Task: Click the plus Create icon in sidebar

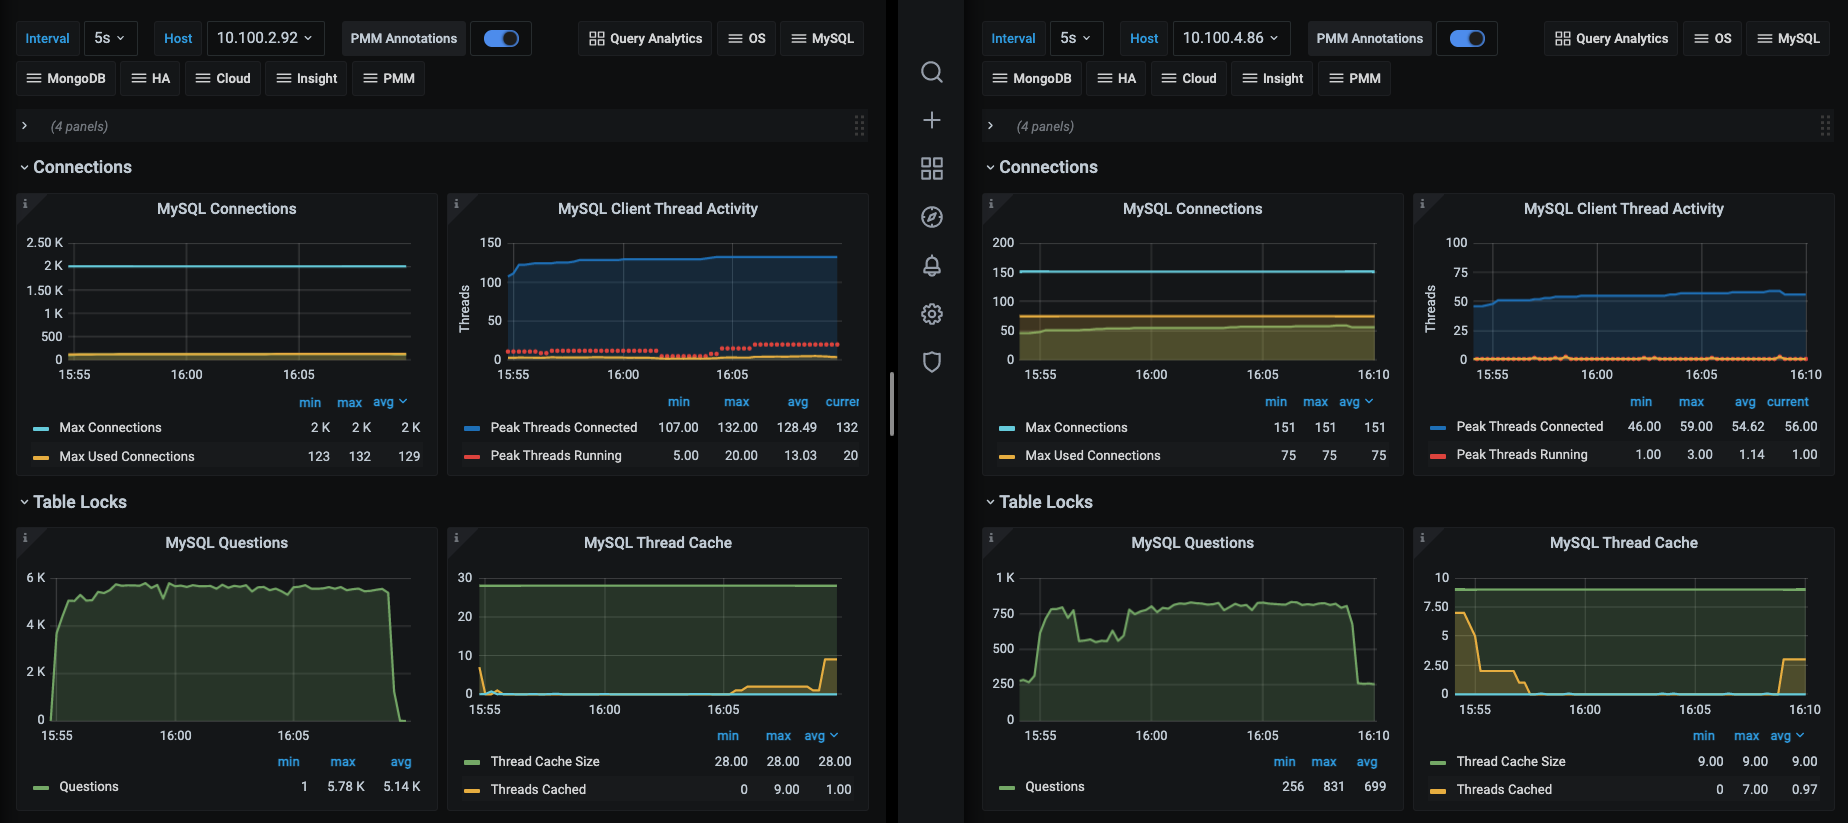Action: click(931, 120)
